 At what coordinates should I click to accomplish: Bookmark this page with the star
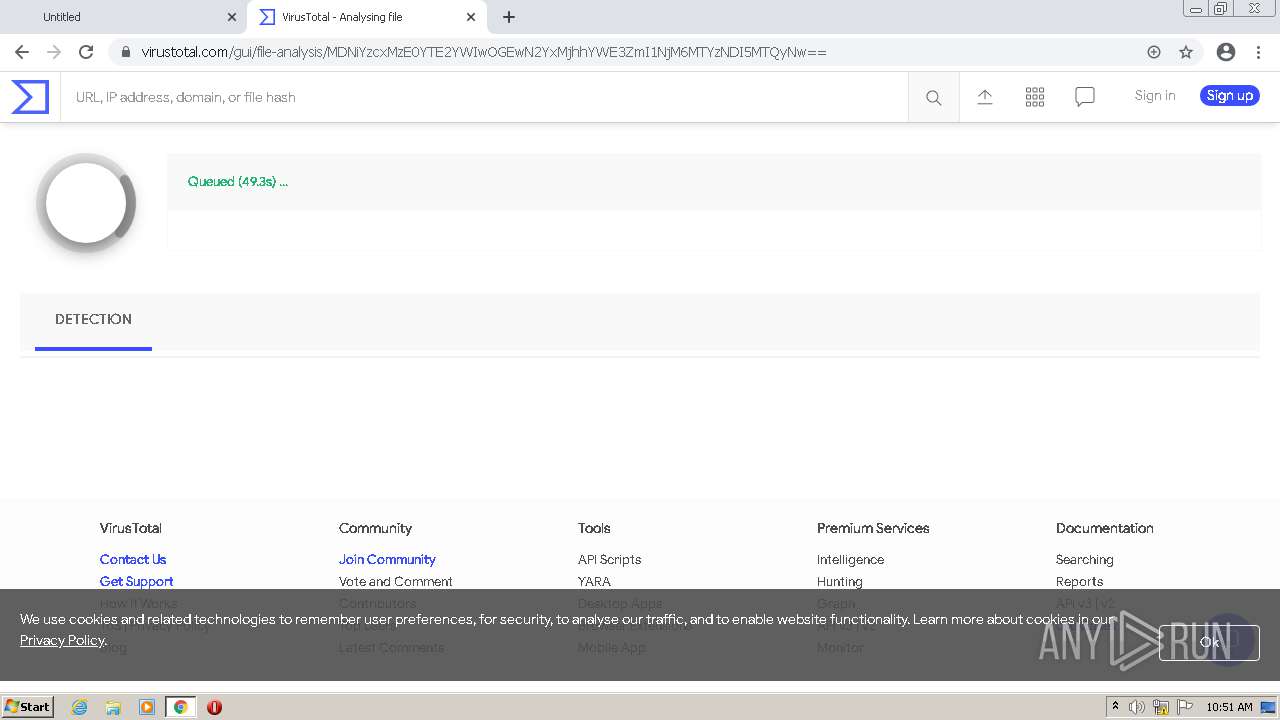pyautogui.click(x=1186, y=52)
